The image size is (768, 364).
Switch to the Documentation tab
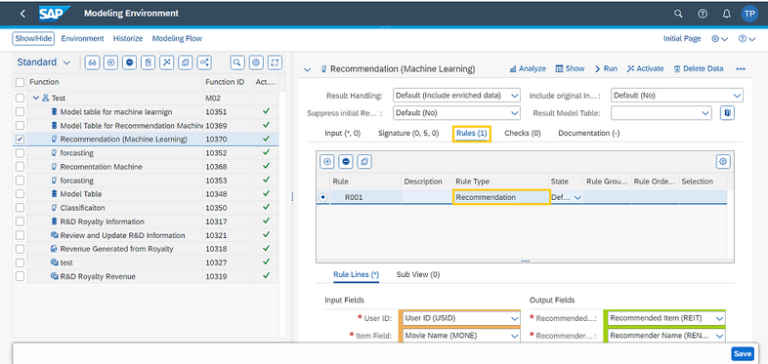point(589,133)
